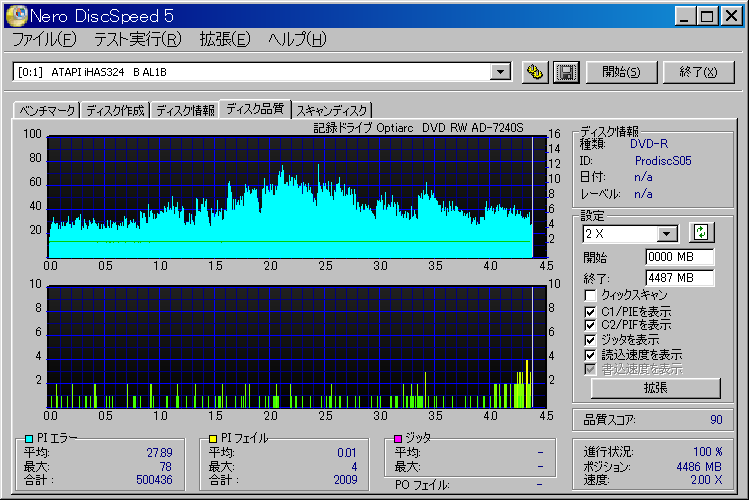Viewport: 749px width, 500px height.
Task: Switch to the ディスク情報 tab
Action: (185, 110)
